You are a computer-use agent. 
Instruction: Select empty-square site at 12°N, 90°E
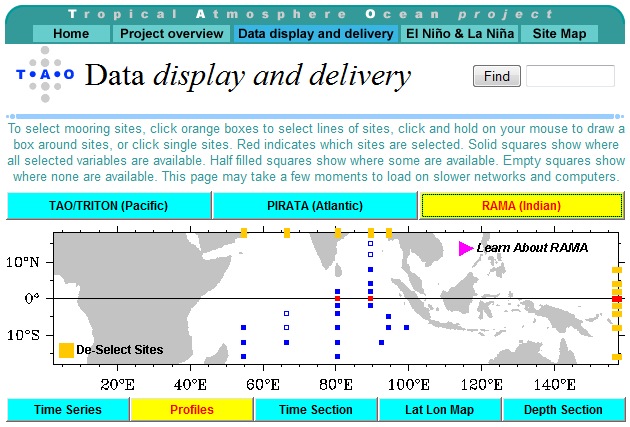coord(370,254)
